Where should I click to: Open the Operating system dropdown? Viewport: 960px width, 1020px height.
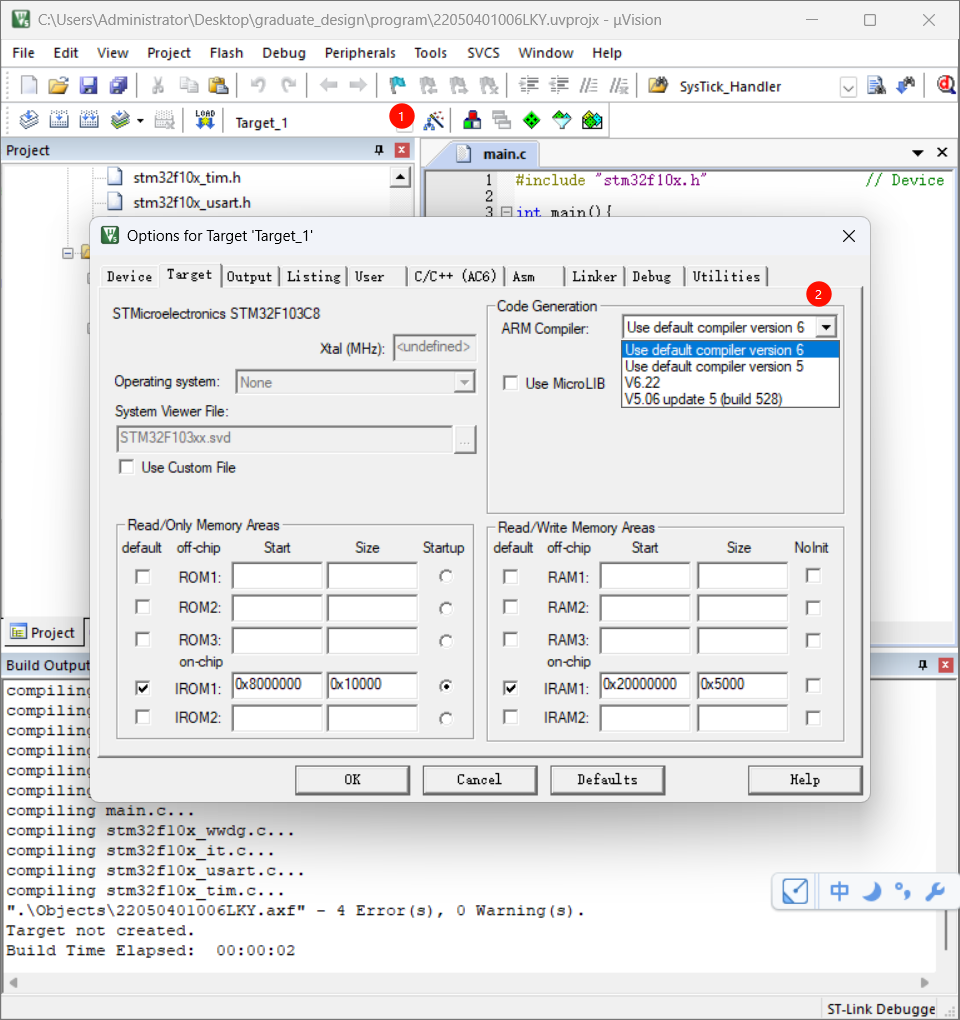464,382
